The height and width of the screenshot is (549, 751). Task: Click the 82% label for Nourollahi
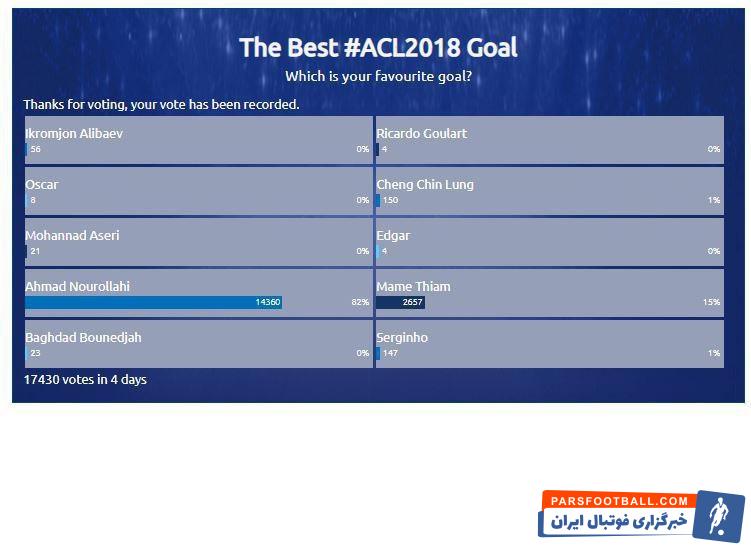click(360, 302)
